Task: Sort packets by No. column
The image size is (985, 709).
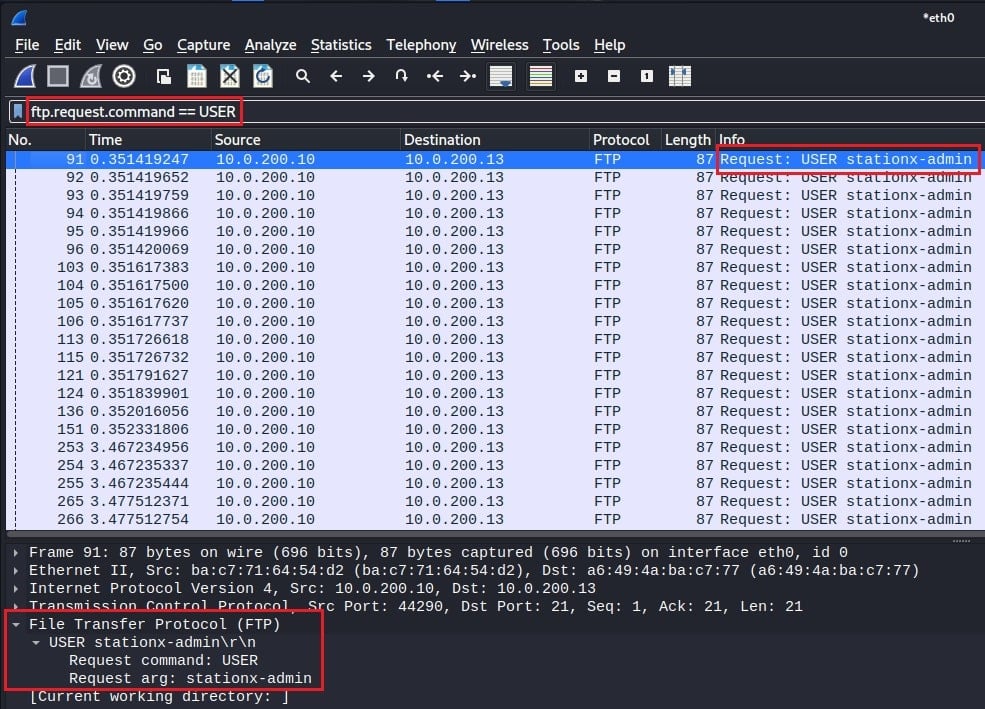Action: tap(45, 139)
